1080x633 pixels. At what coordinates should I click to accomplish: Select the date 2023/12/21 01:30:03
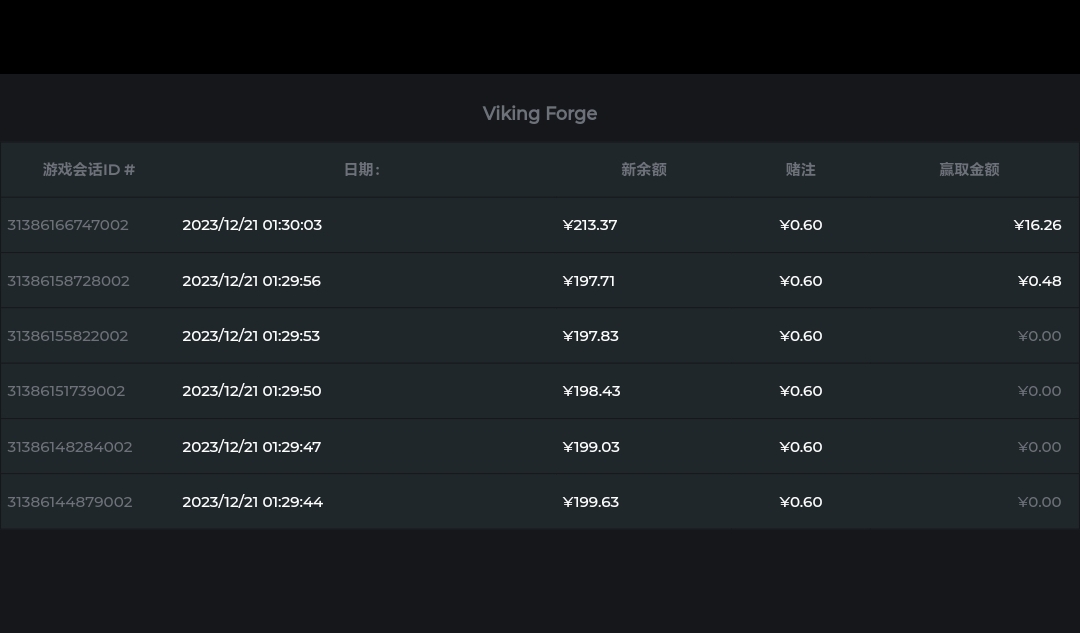(252, 225)
